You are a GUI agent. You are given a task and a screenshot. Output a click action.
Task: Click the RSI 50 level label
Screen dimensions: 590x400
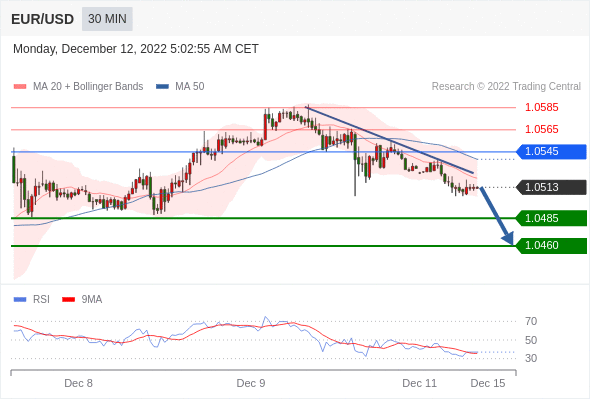point(531,340)
